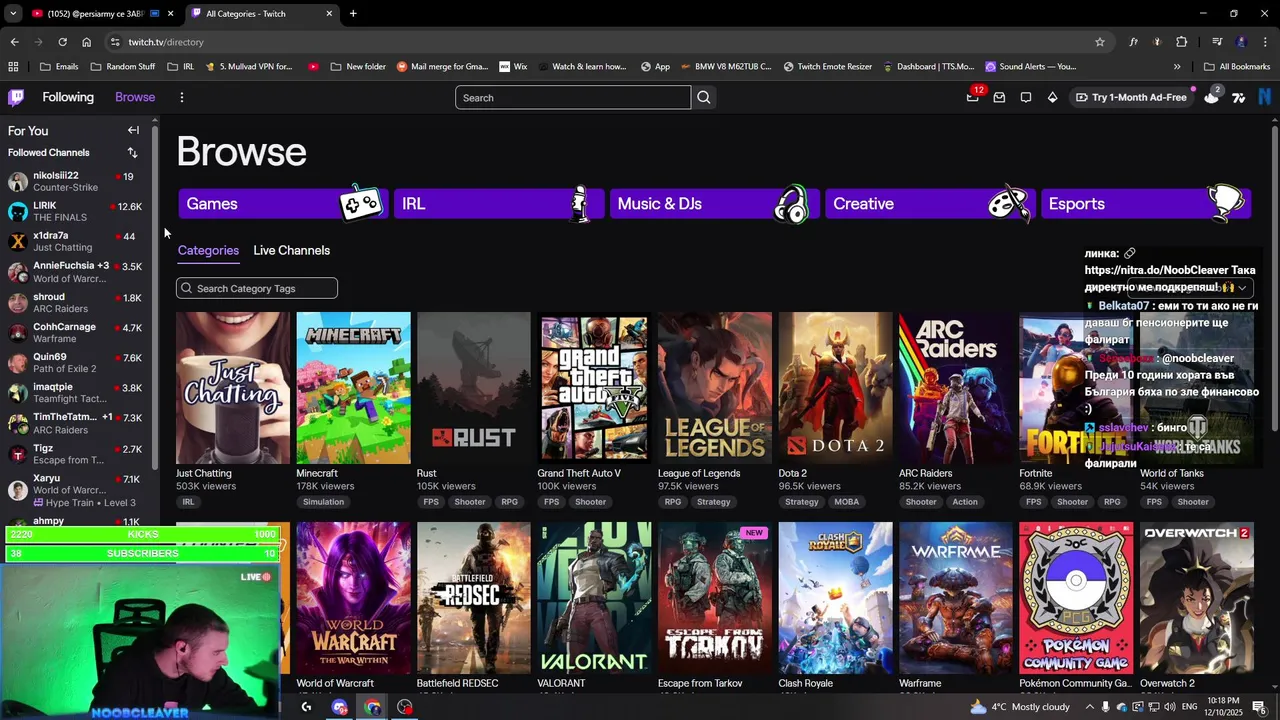
Task: Open the Grand Theft Auto V thumbnail
Action: [594, 387]
